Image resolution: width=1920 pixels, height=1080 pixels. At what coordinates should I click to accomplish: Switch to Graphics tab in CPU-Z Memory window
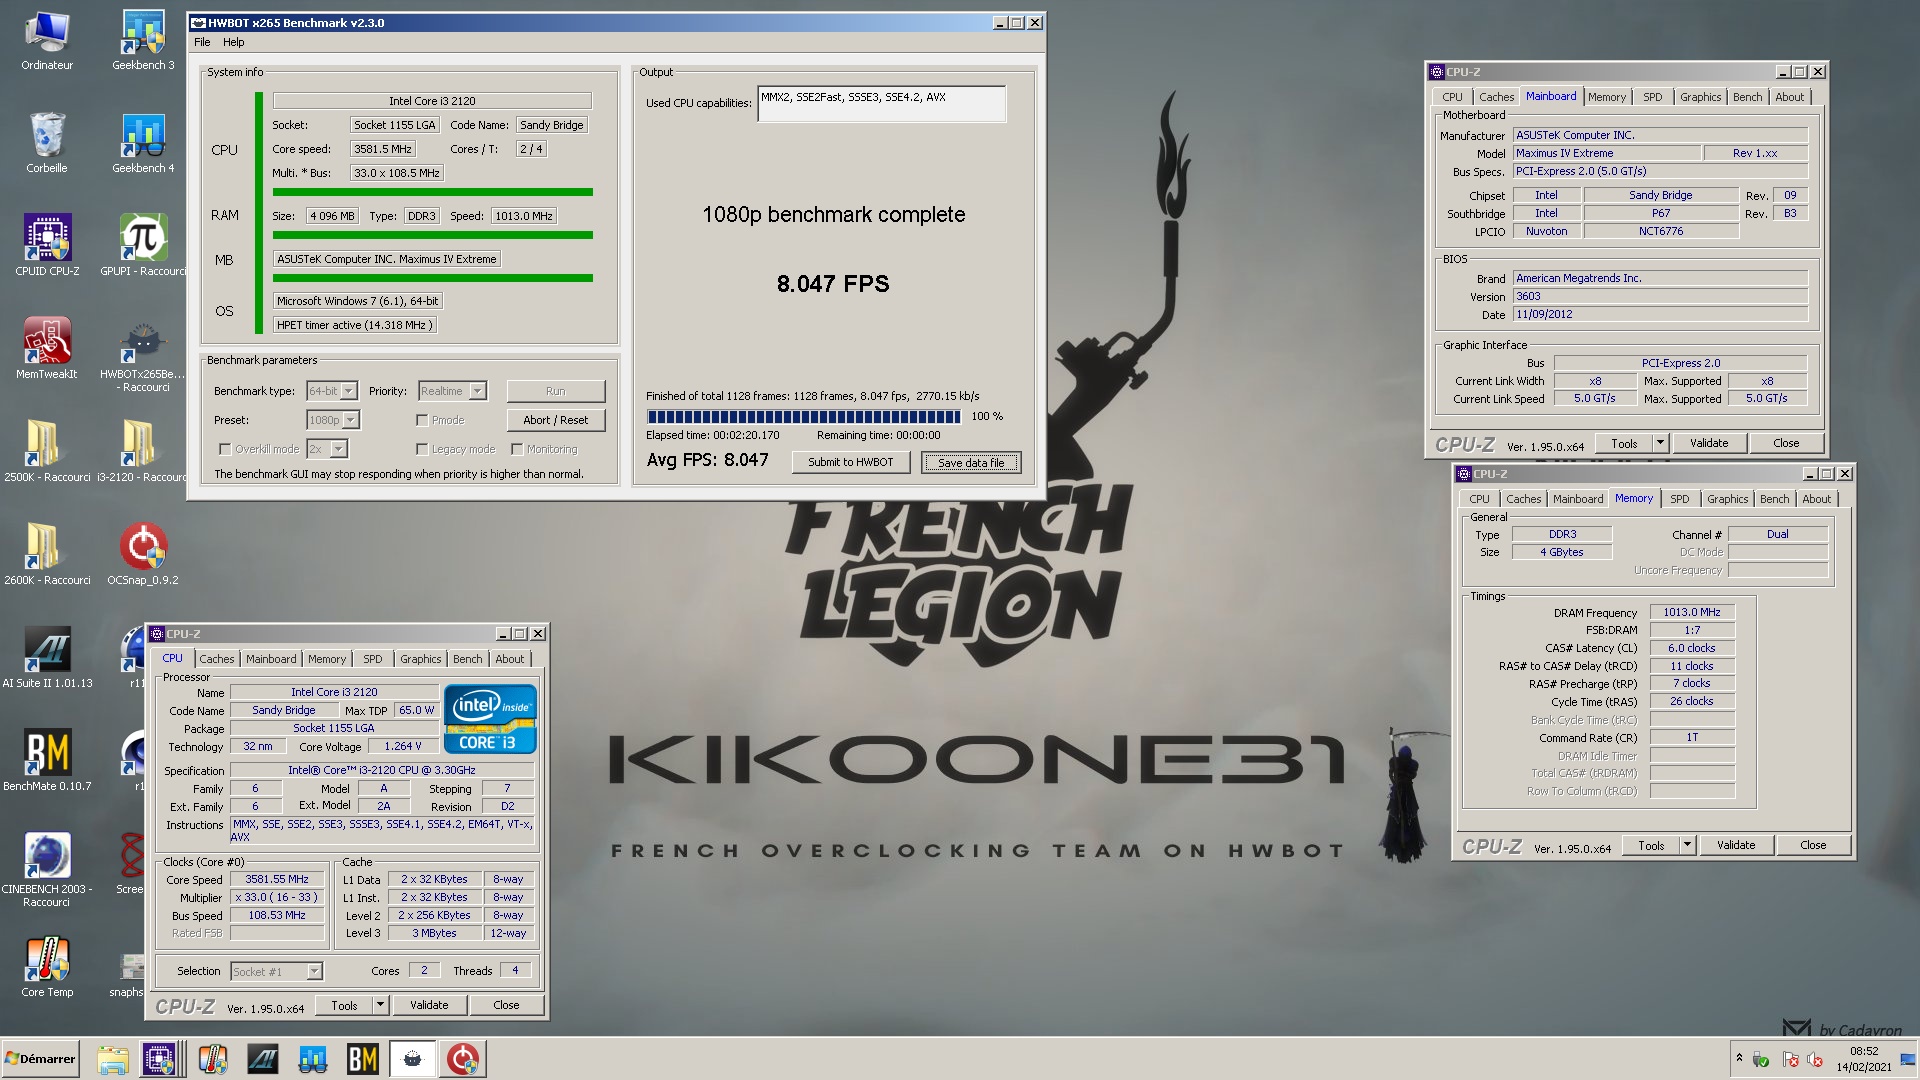1727,499
